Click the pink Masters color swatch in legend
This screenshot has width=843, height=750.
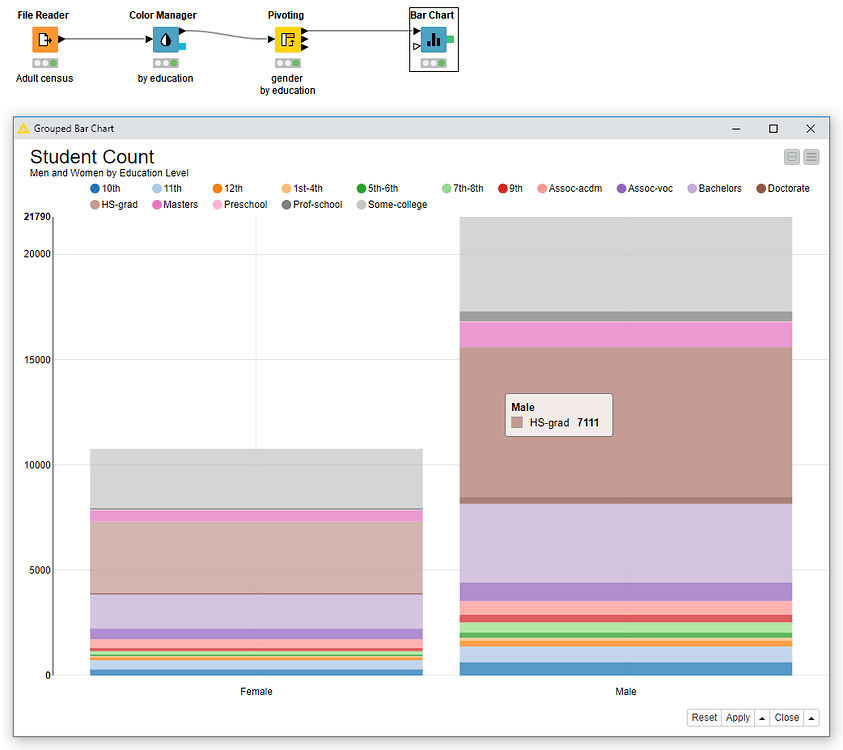[x=157, y=205]
